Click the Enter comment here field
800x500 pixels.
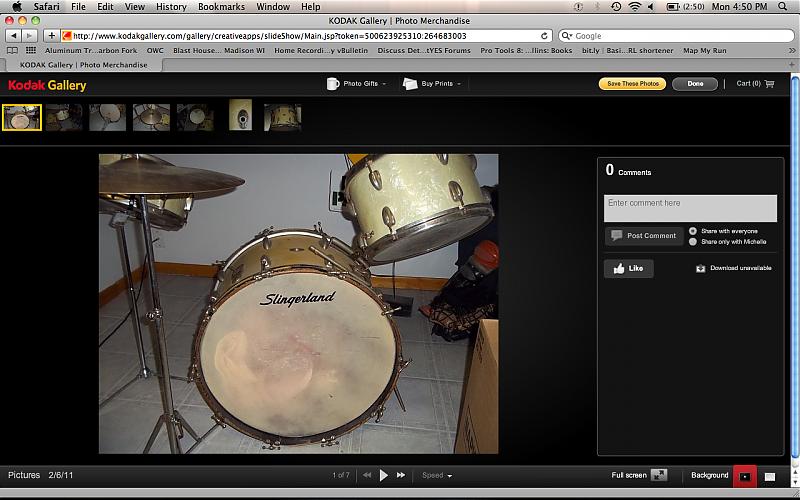[690, 208]
